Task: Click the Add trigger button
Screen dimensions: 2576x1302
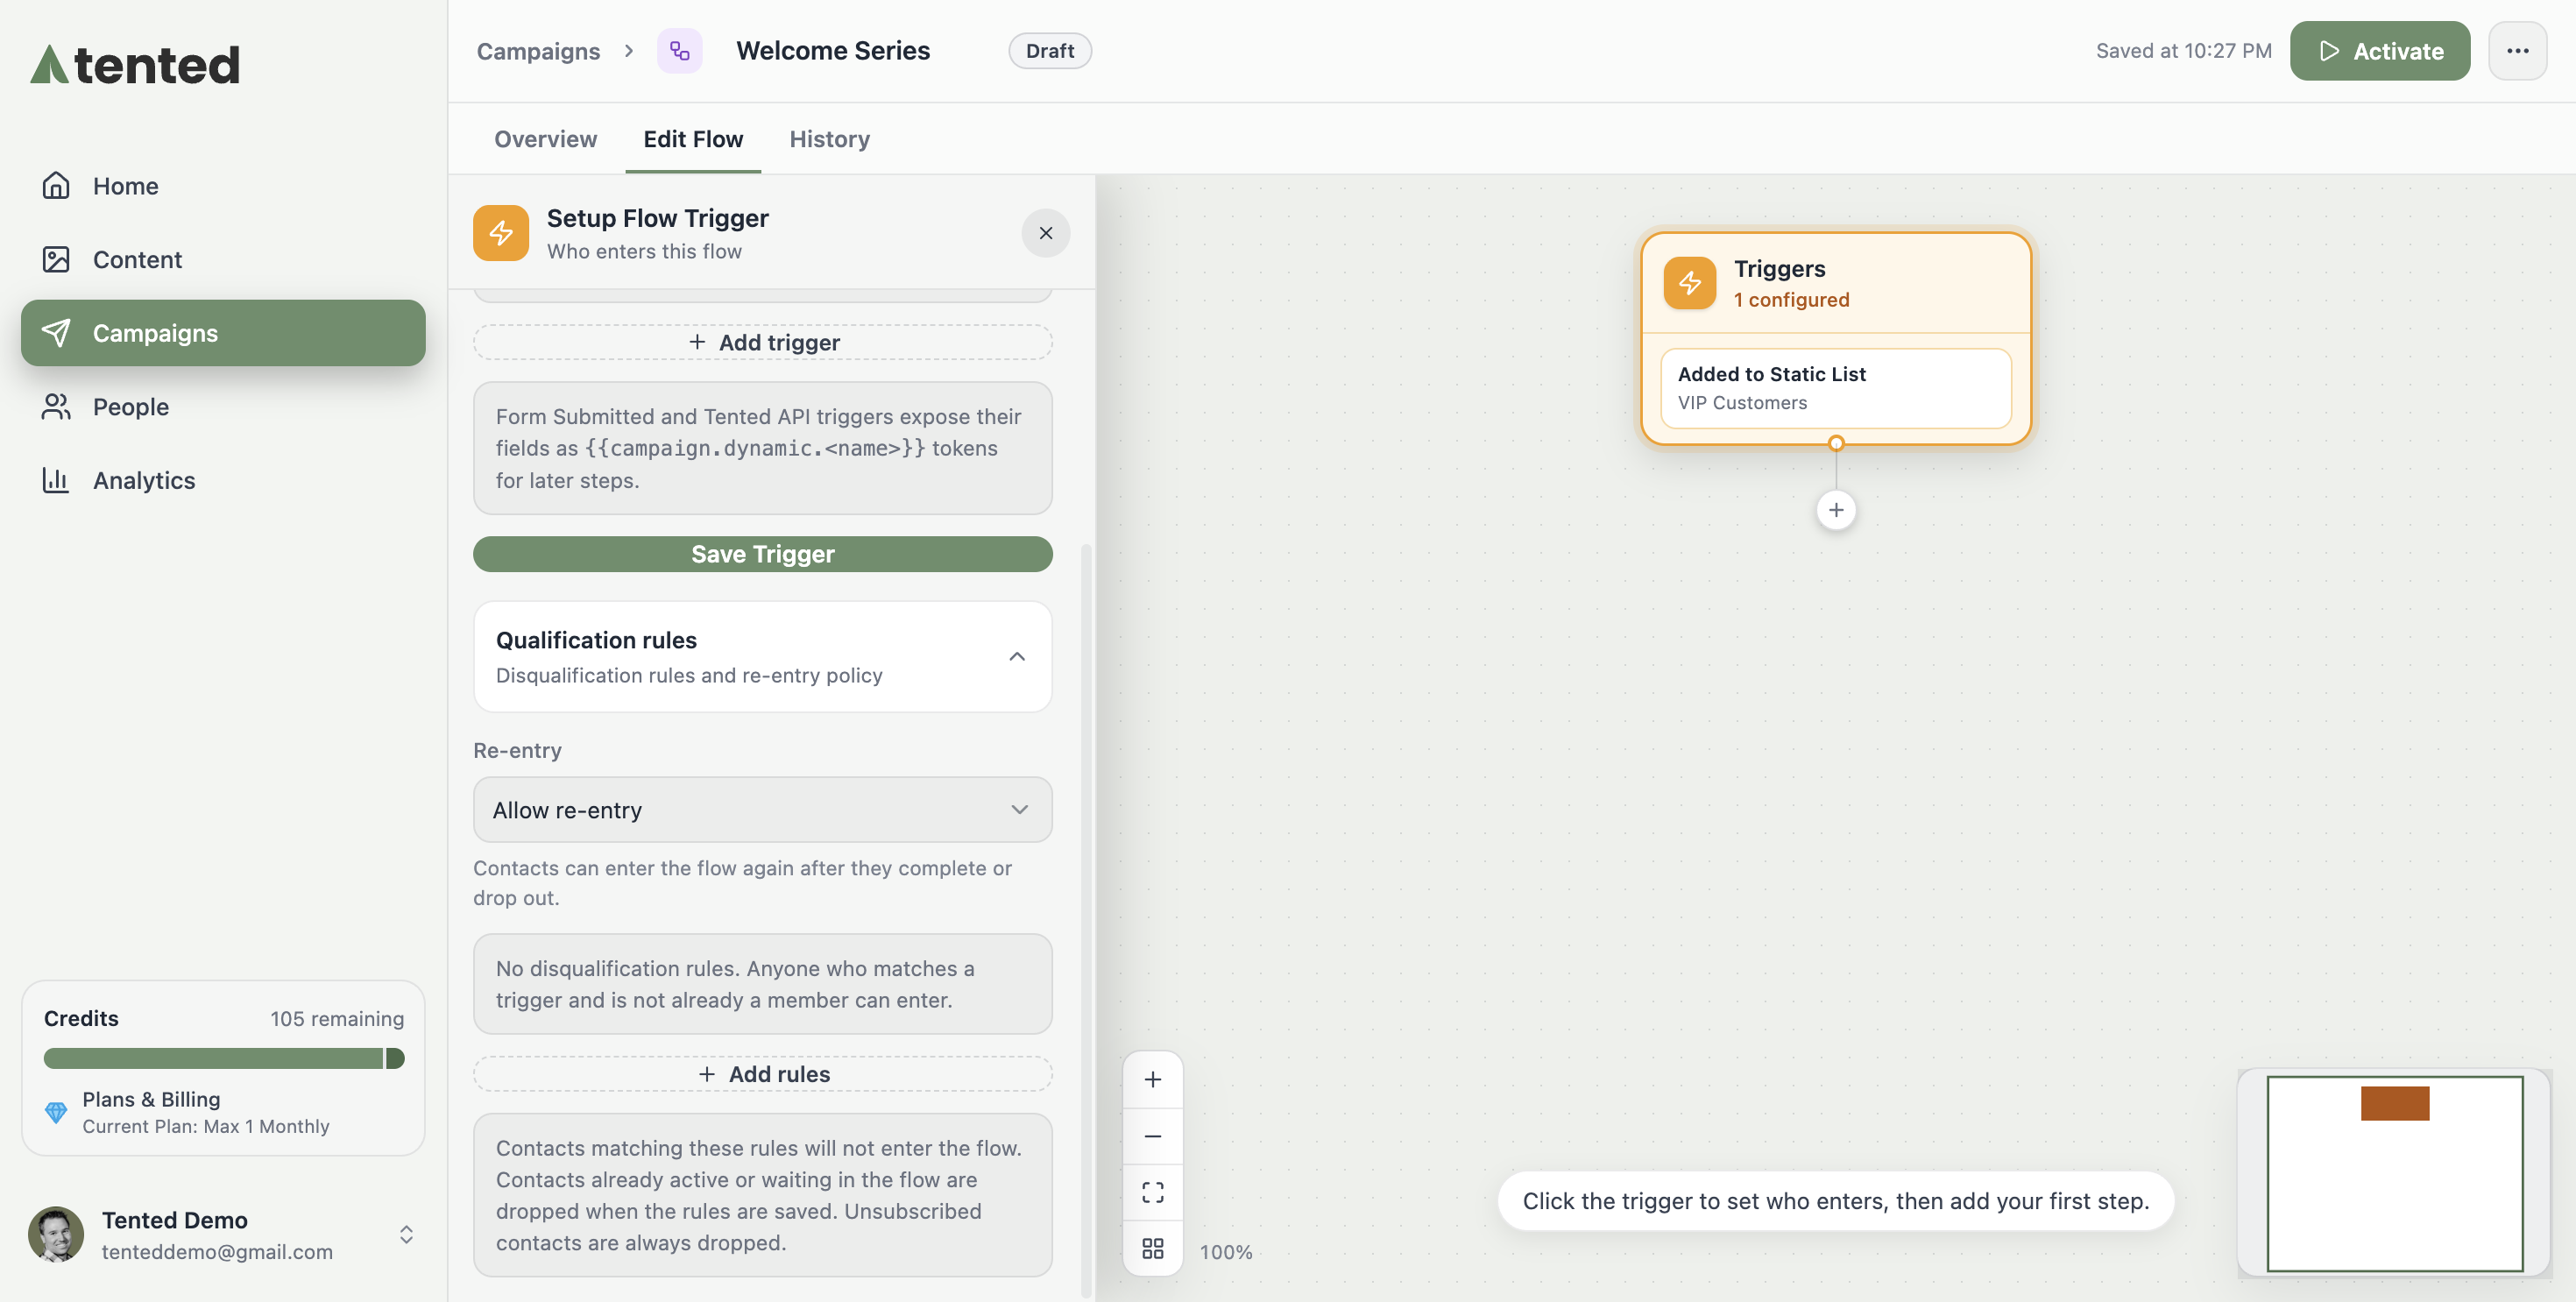Action: (x=762, y=342)
